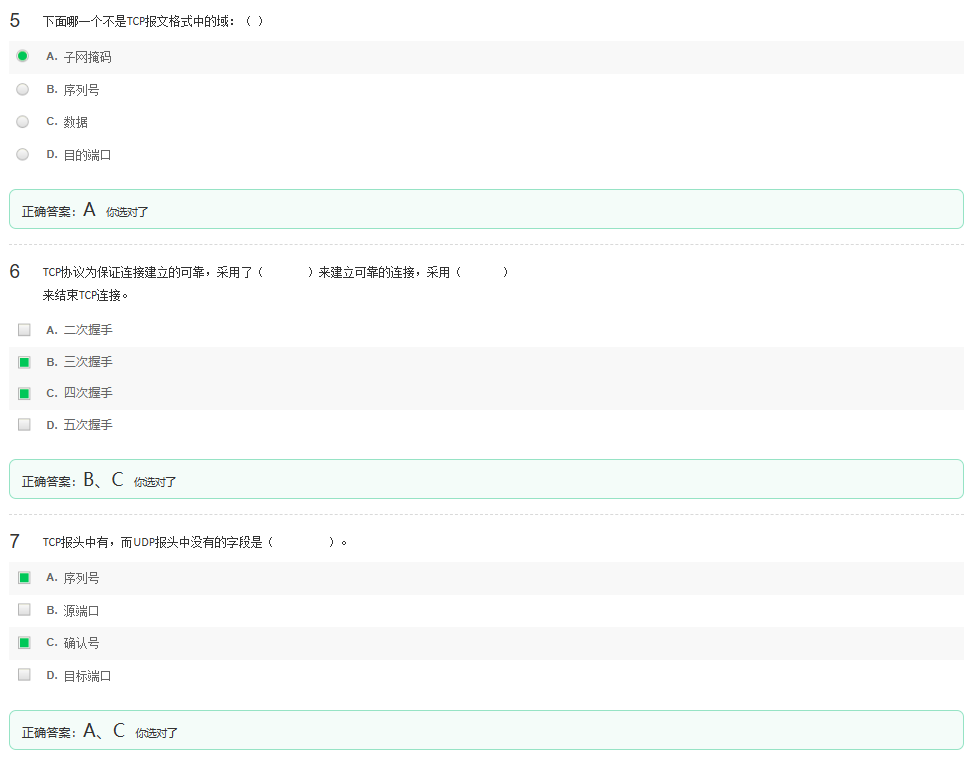Click question 5 text about TCP报文格式
This screenshot has width=971, height=762.
(152, 21)
